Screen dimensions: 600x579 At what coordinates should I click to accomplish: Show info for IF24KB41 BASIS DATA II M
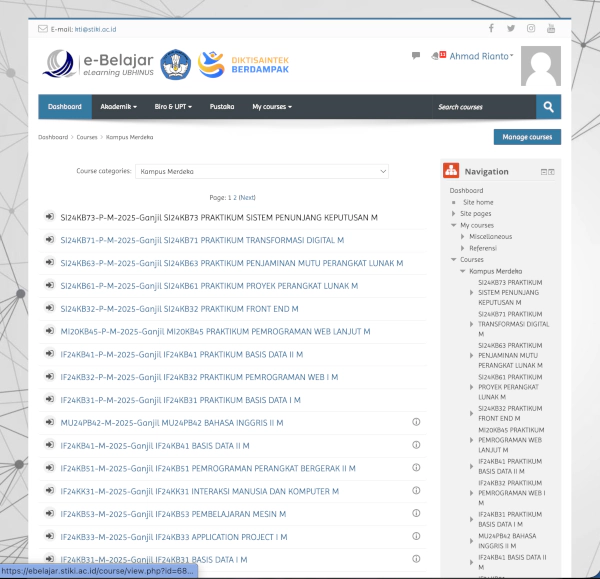[x=416, y=445]
